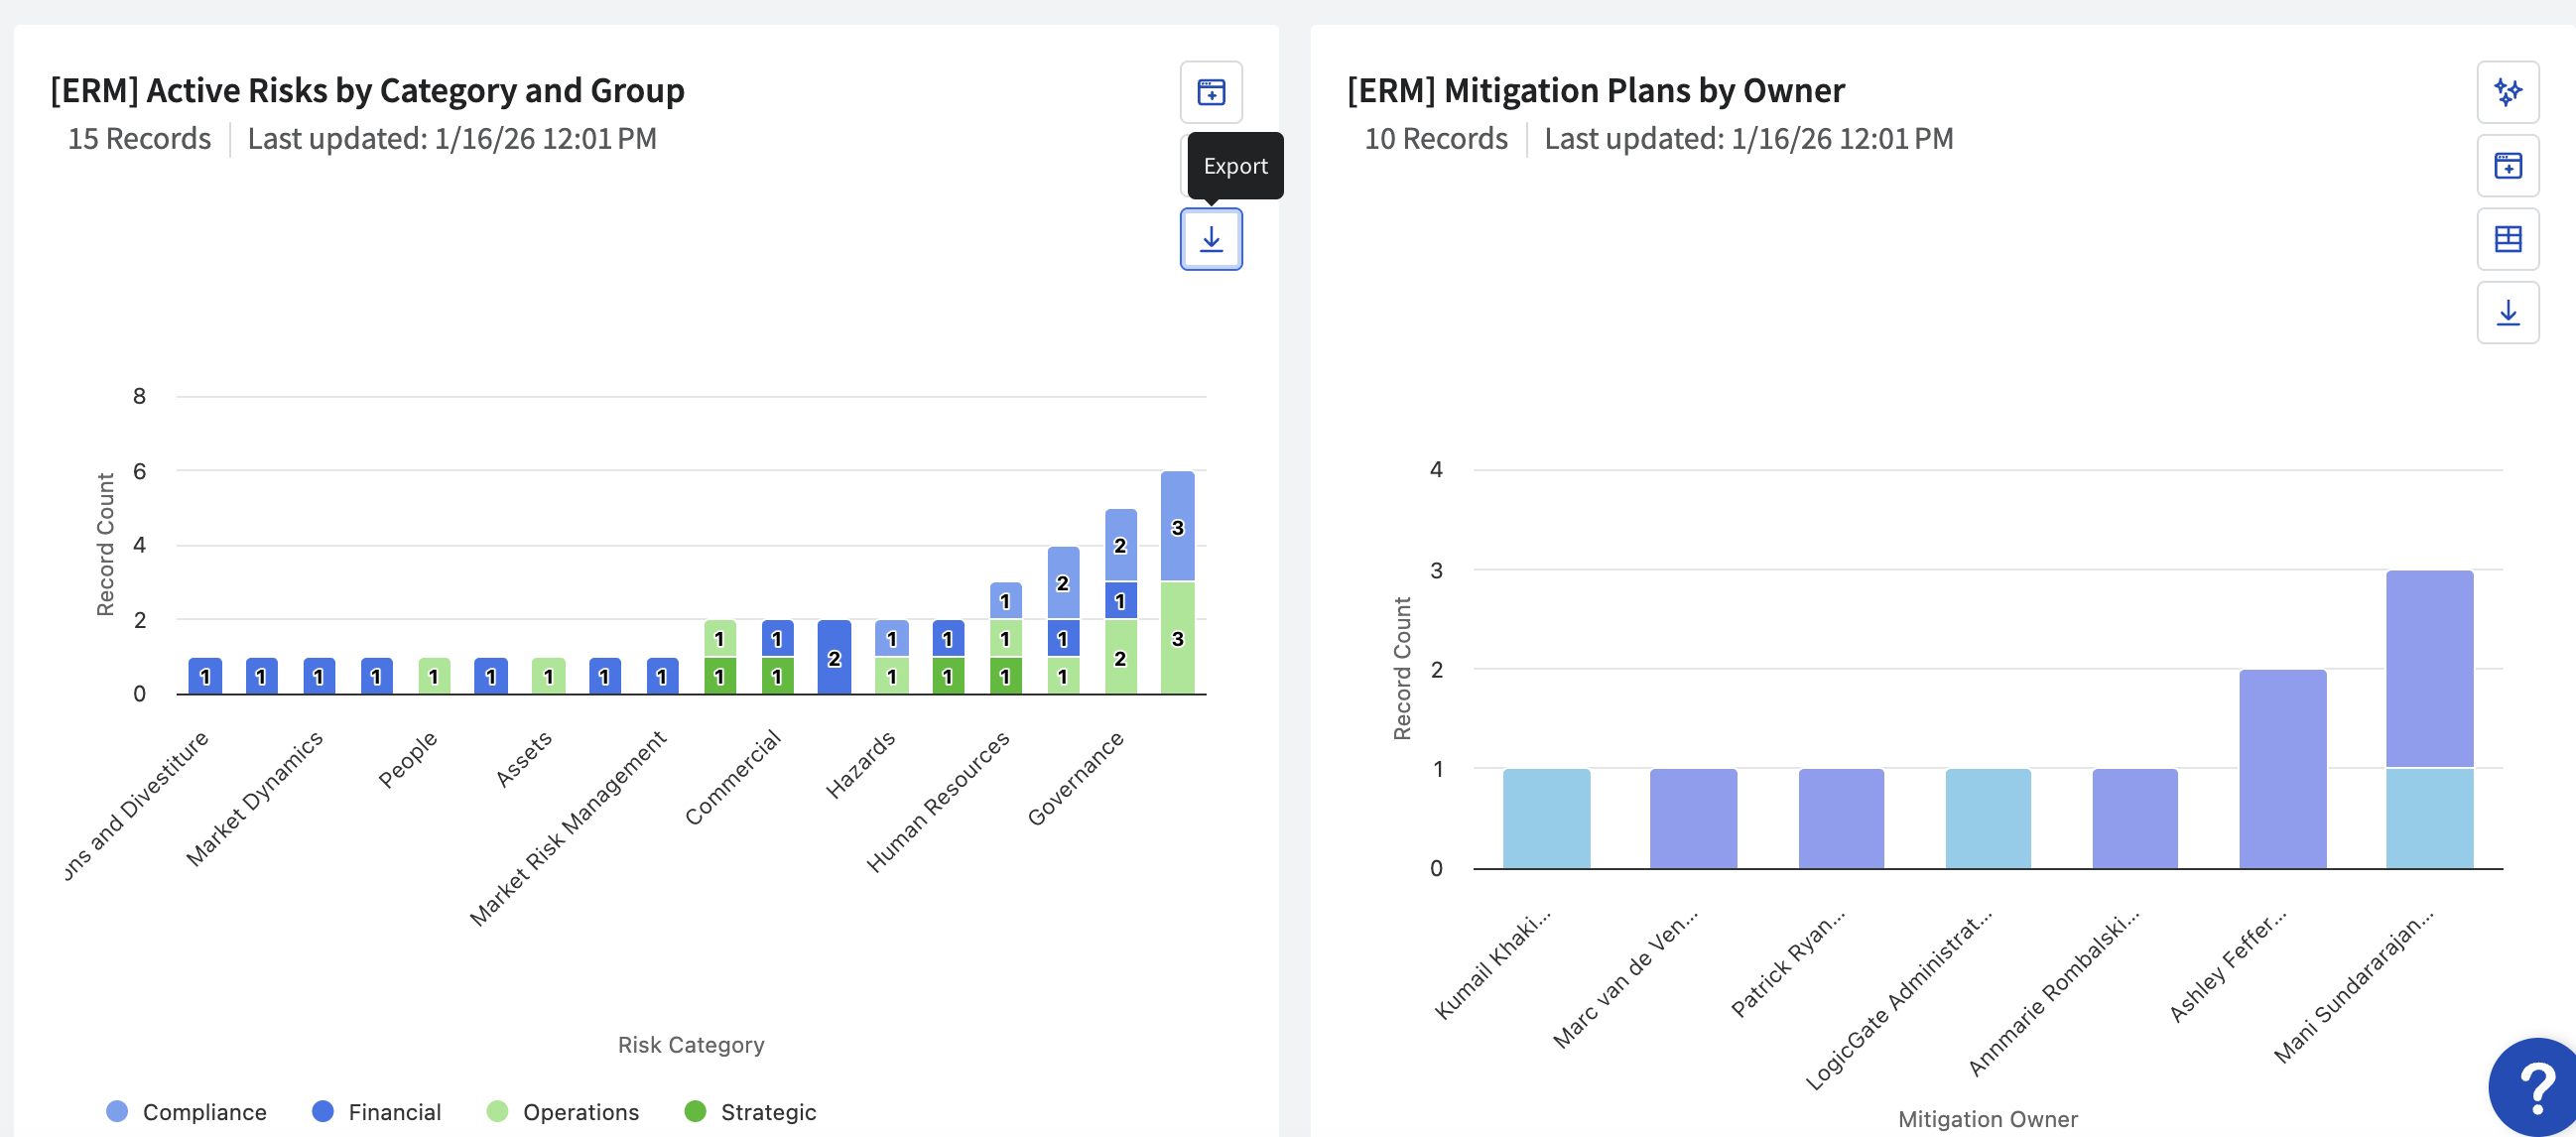Click the Export download icon on Active Risks

click(x=1210, y=239)
